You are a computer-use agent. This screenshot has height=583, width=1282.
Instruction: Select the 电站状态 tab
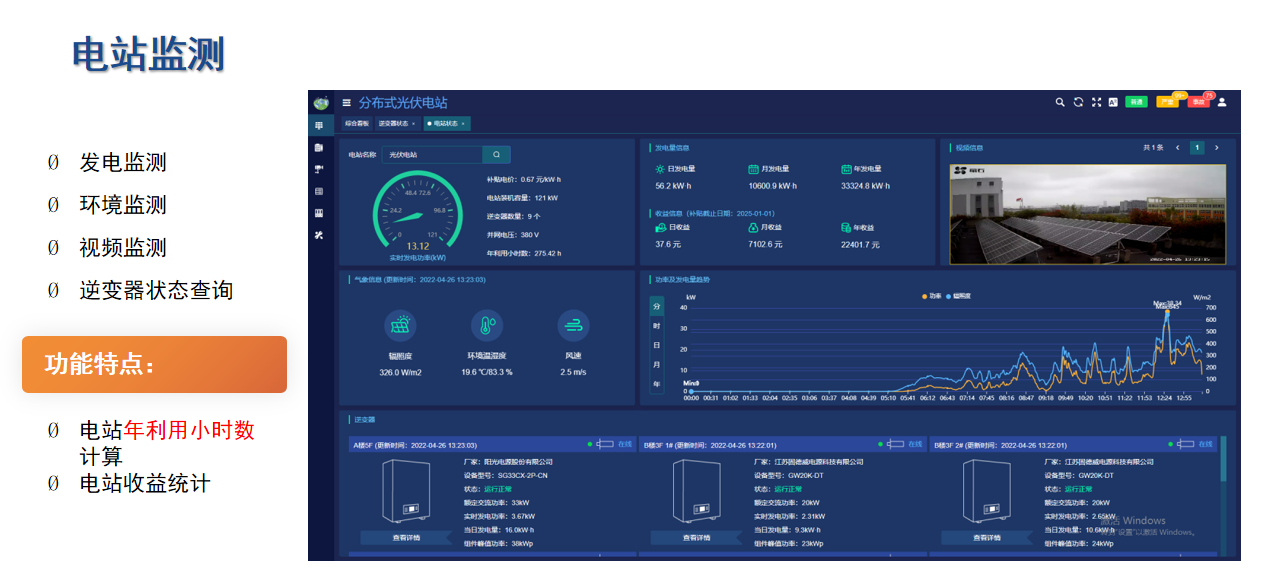[445, 124]
